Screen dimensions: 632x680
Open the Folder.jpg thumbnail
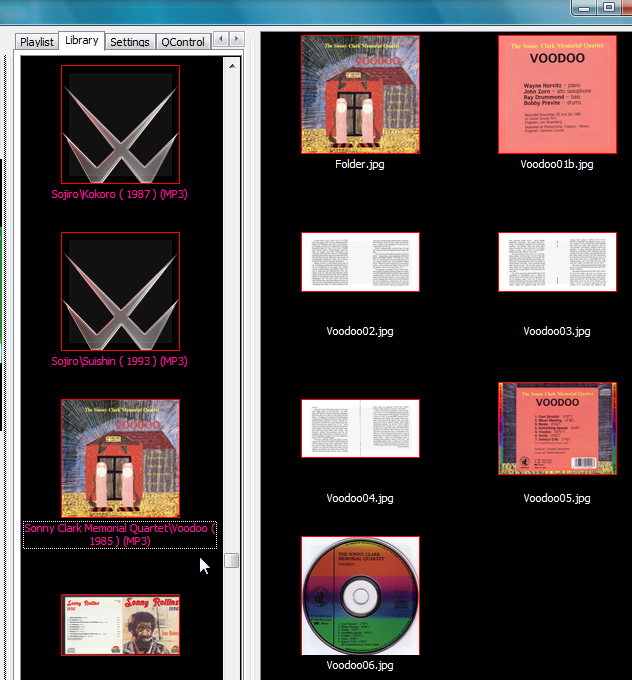pyautogui.click(x=360, y=95)
